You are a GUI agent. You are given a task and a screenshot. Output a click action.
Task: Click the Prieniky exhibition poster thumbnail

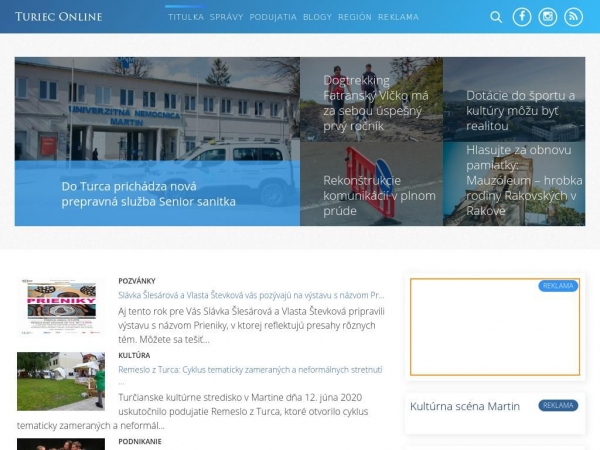(x=60, y=305)
